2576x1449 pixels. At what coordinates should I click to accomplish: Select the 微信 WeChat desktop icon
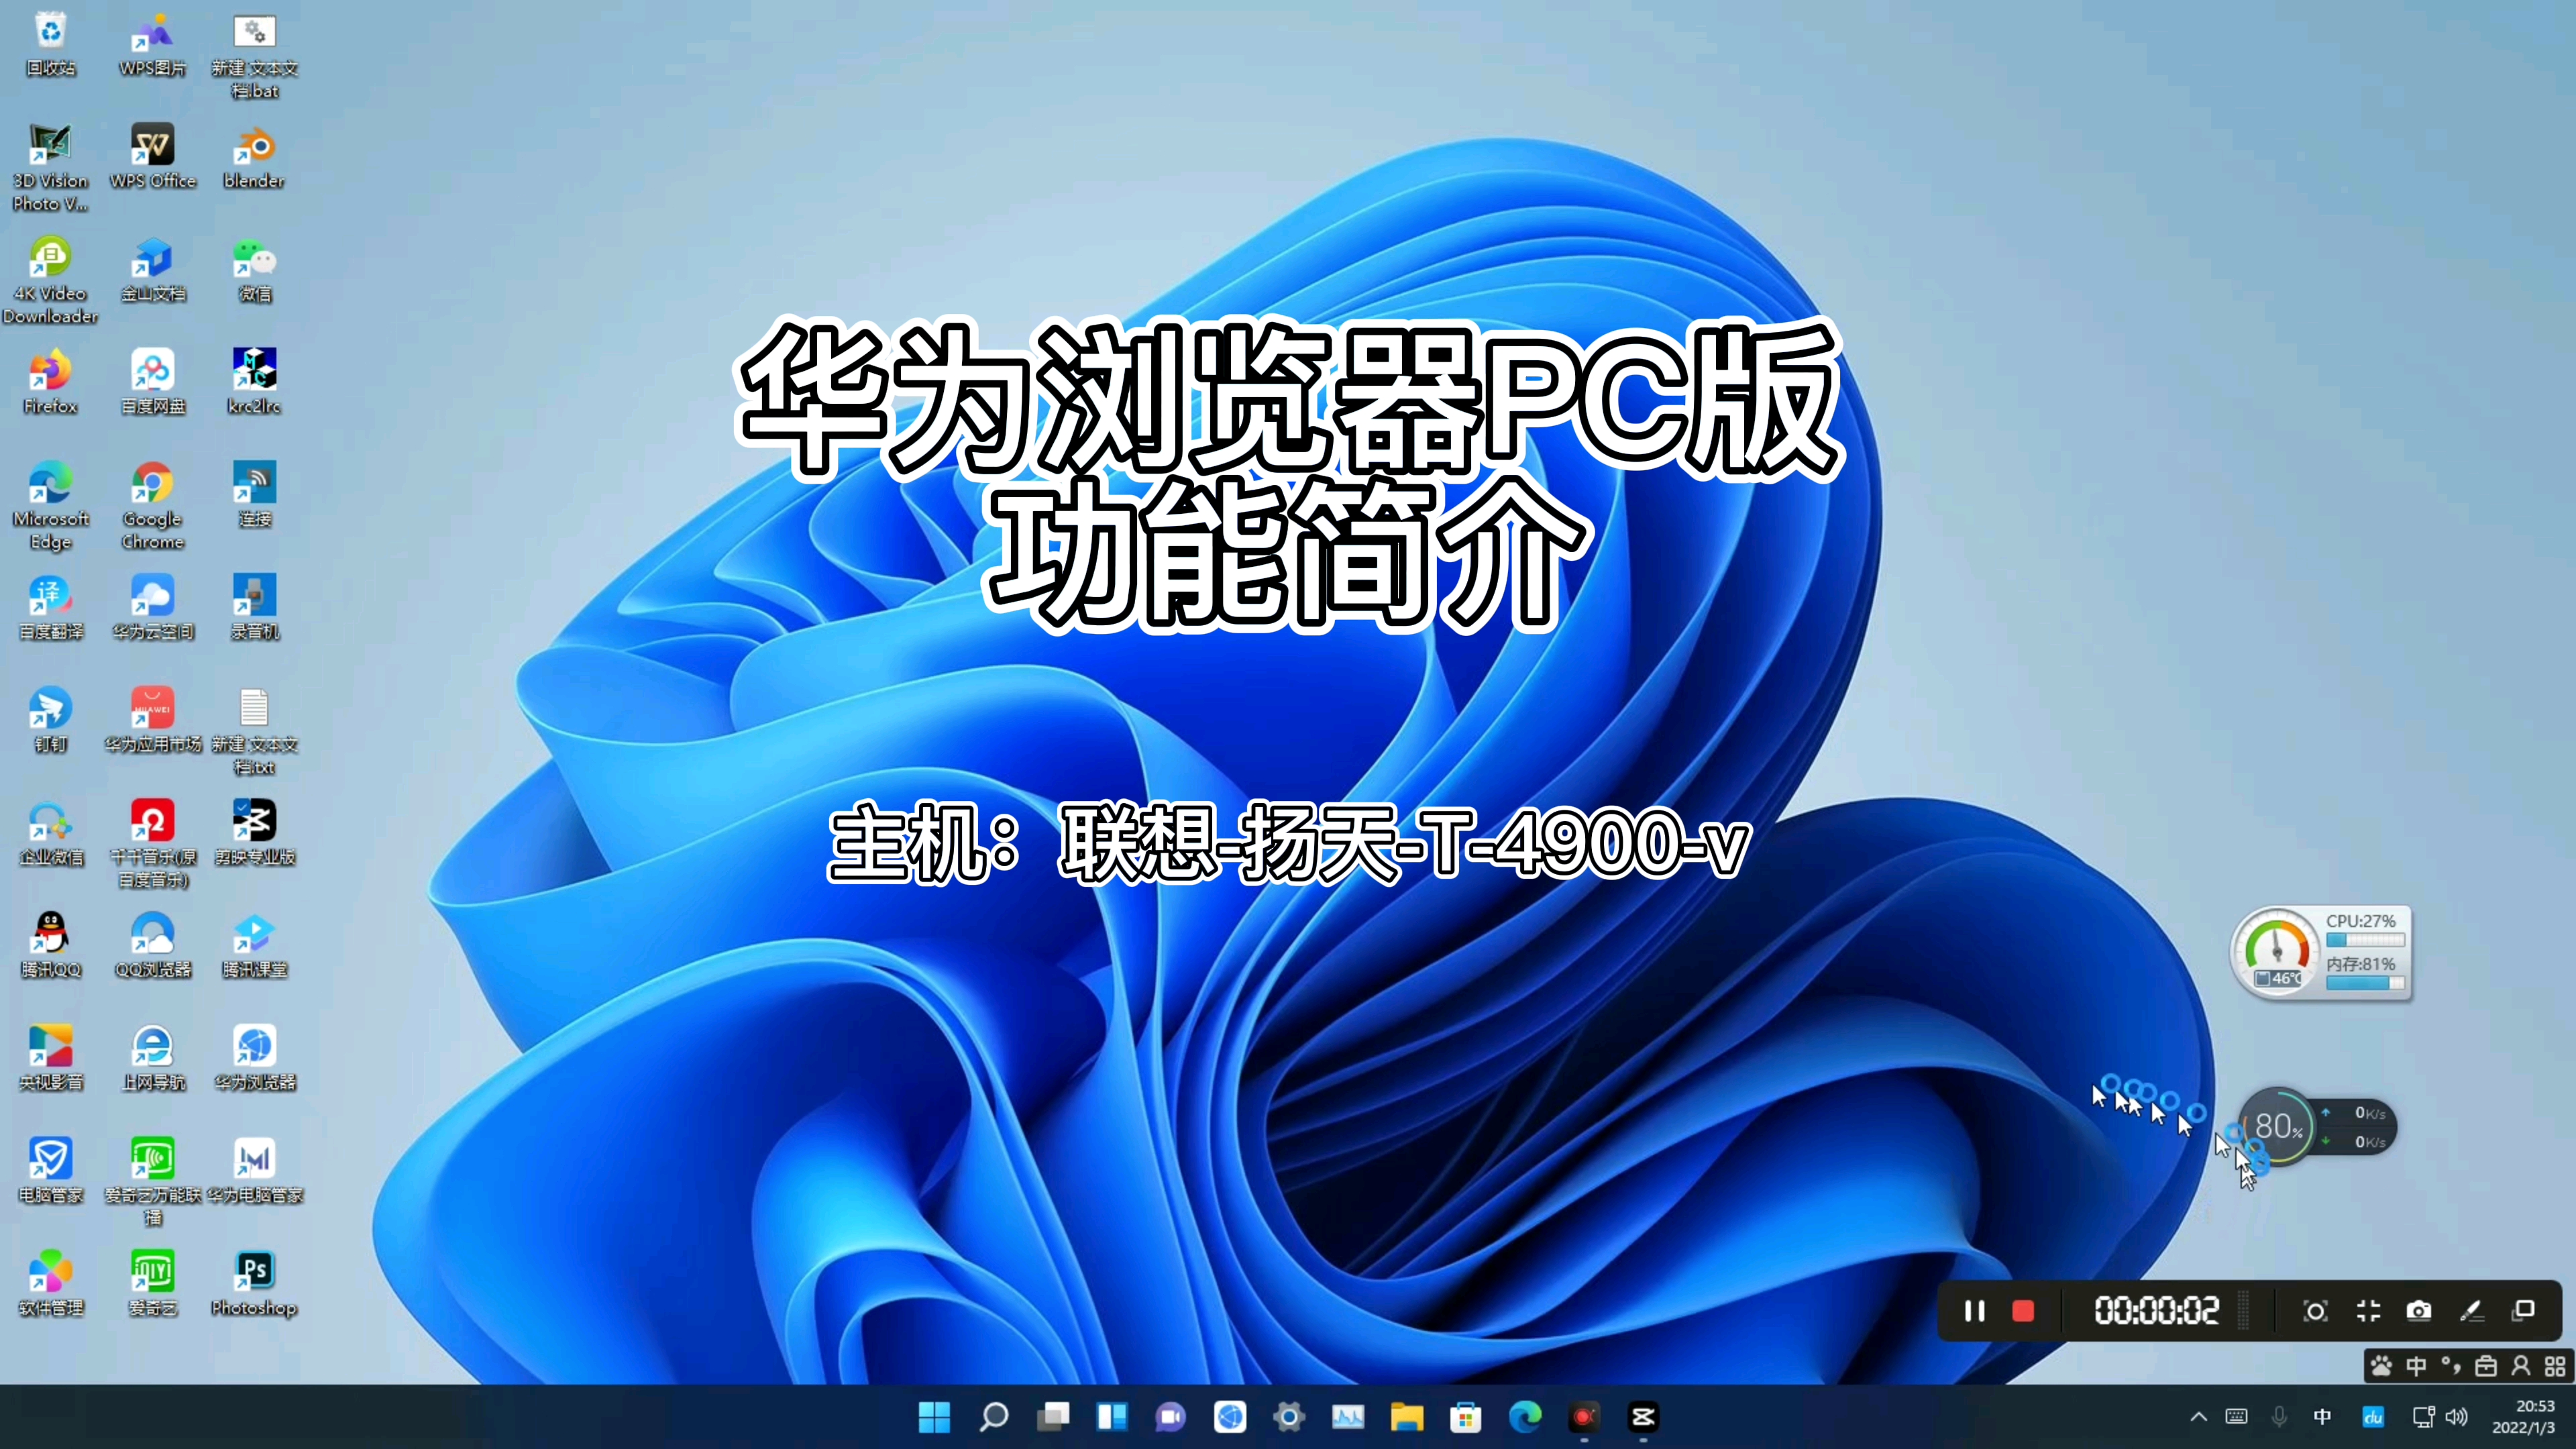pos(254,270)
